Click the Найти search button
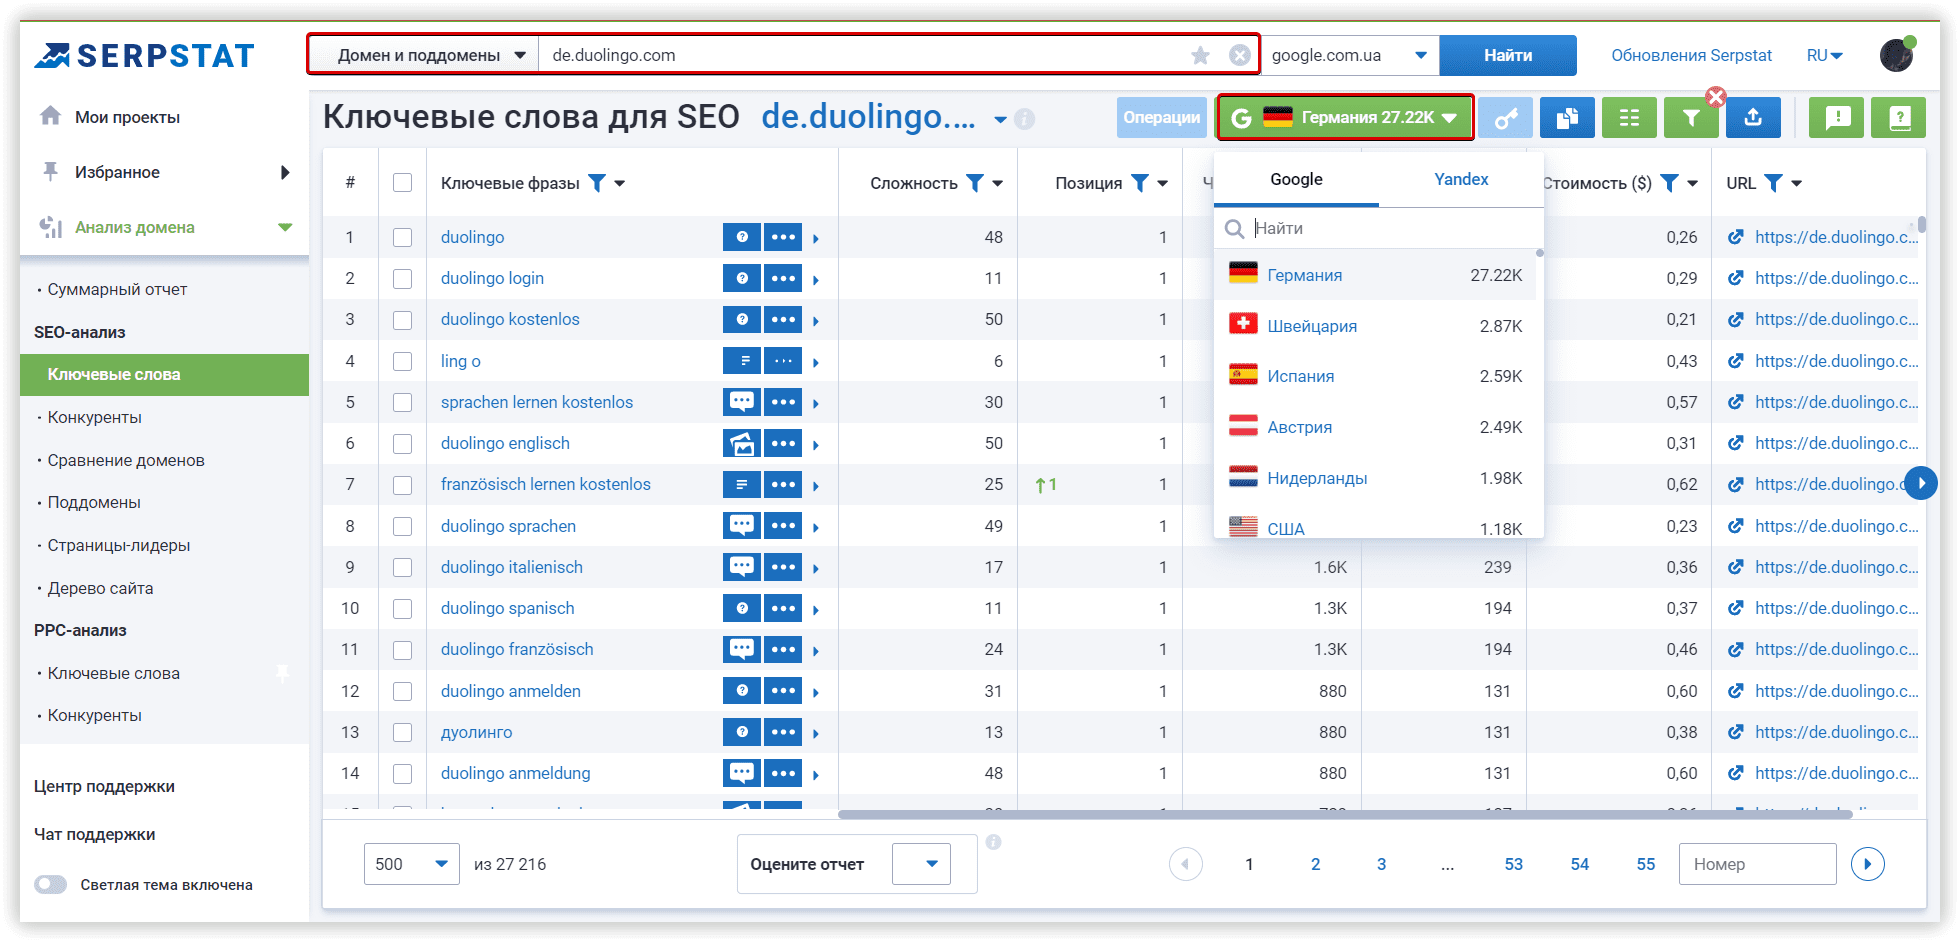Image resolution: width=1960 pixels, height=942 pixels. 1508,55
